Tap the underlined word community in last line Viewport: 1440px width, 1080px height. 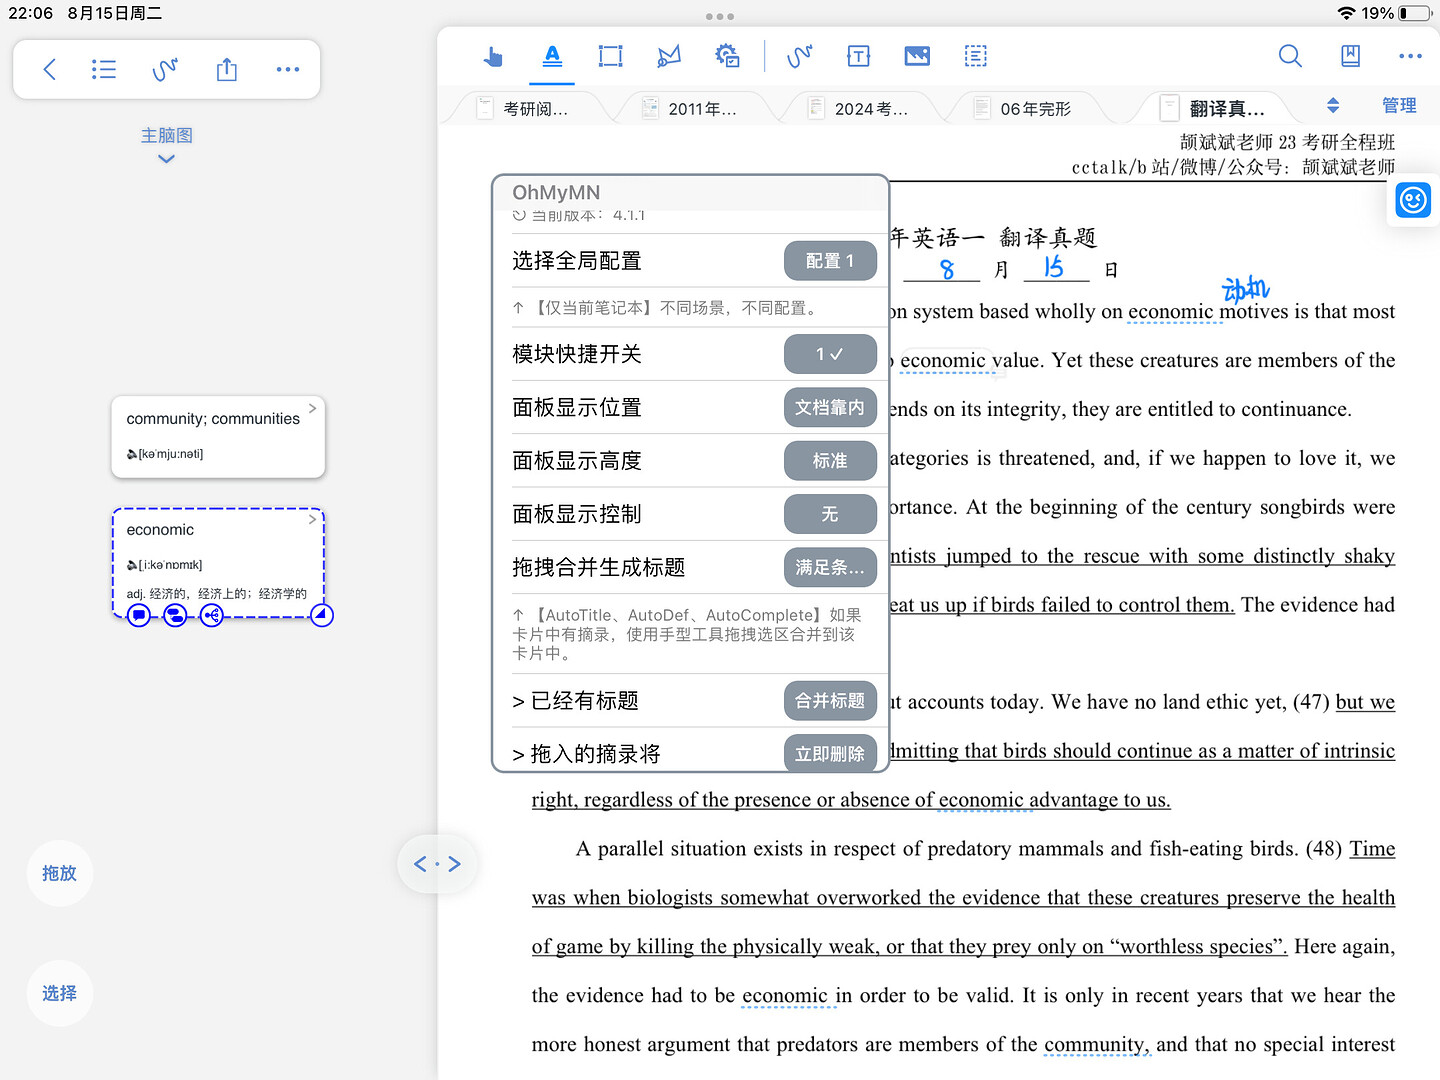click(x=1096, y=1045)
